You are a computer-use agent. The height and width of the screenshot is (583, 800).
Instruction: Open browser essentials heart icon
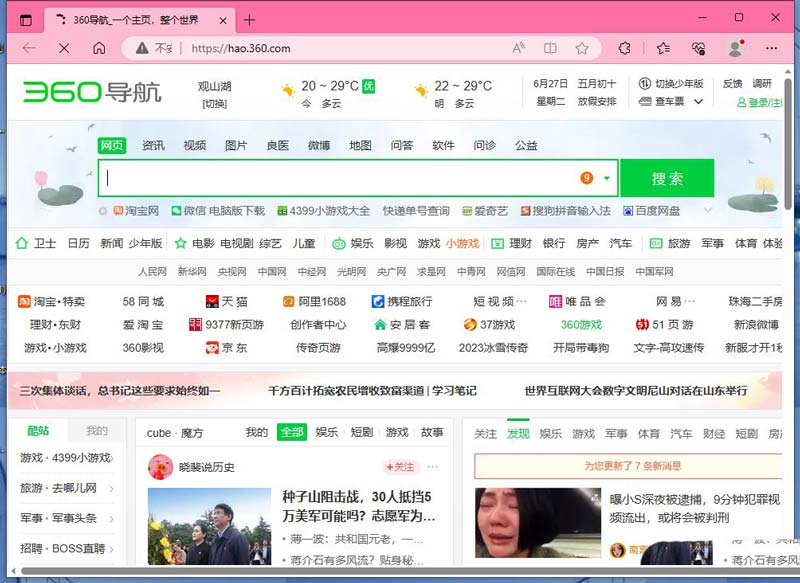click(x=698, y=48)
